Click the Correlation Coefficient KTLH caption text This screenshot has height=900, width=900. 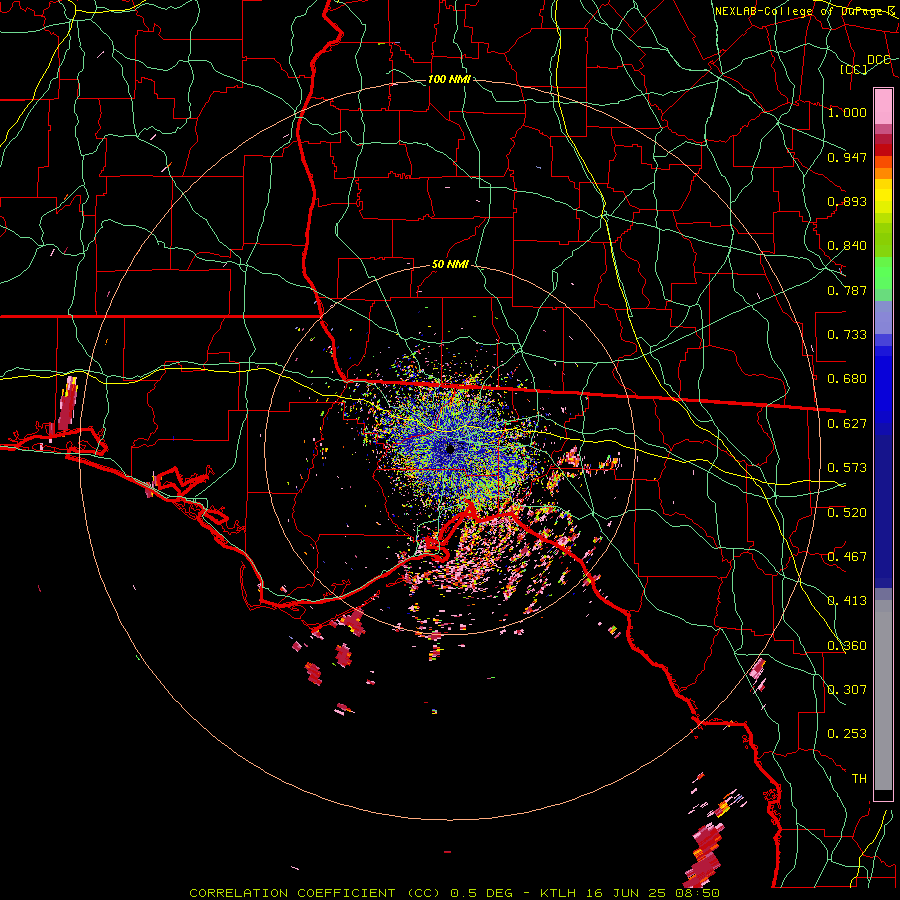[454, 893]
